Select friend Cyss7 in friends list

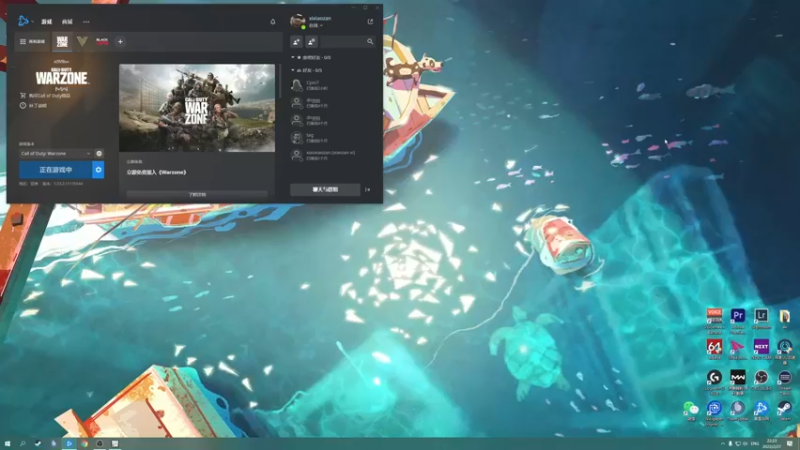click(x=332, y=85)
